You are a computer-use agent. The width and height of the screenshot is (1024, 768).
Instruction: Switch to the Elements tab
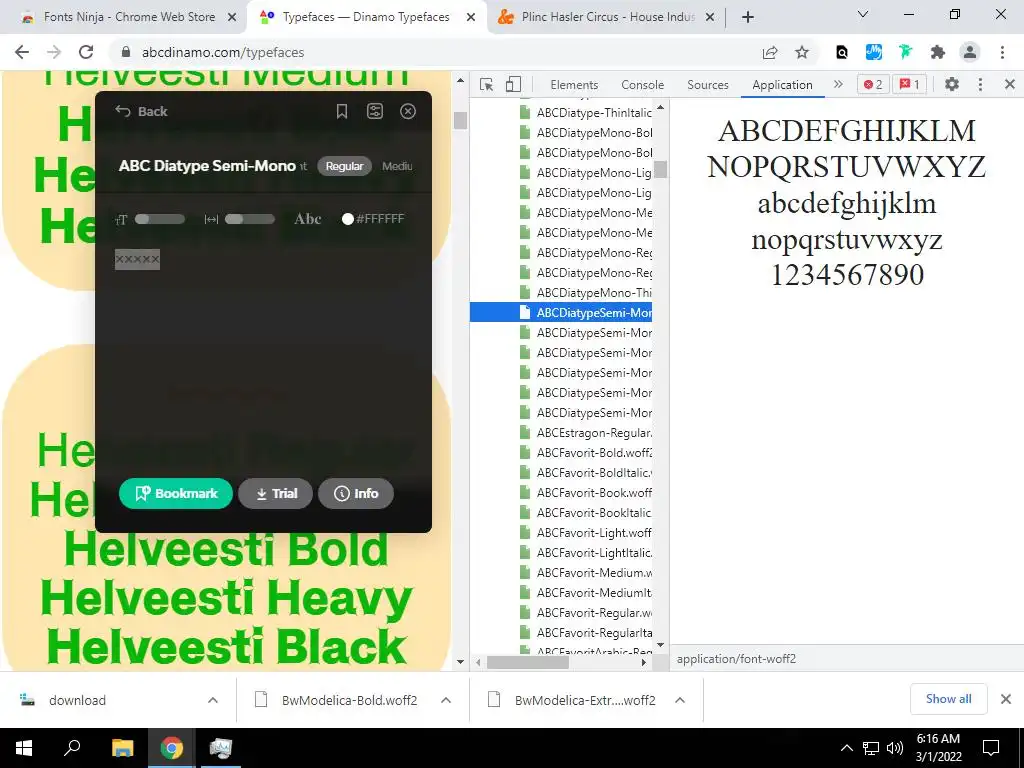click(574, 85)
